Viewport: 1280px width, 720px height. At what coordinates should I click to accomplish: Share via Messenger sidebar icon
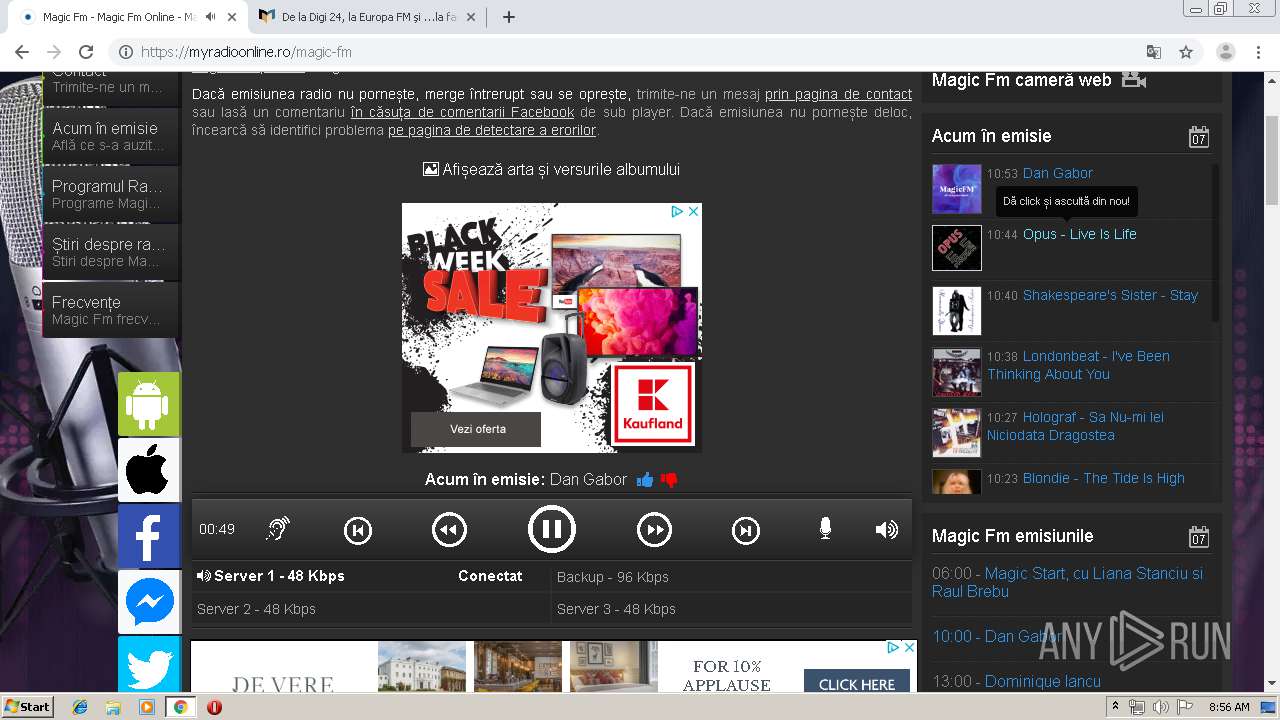tap(149, 602)
